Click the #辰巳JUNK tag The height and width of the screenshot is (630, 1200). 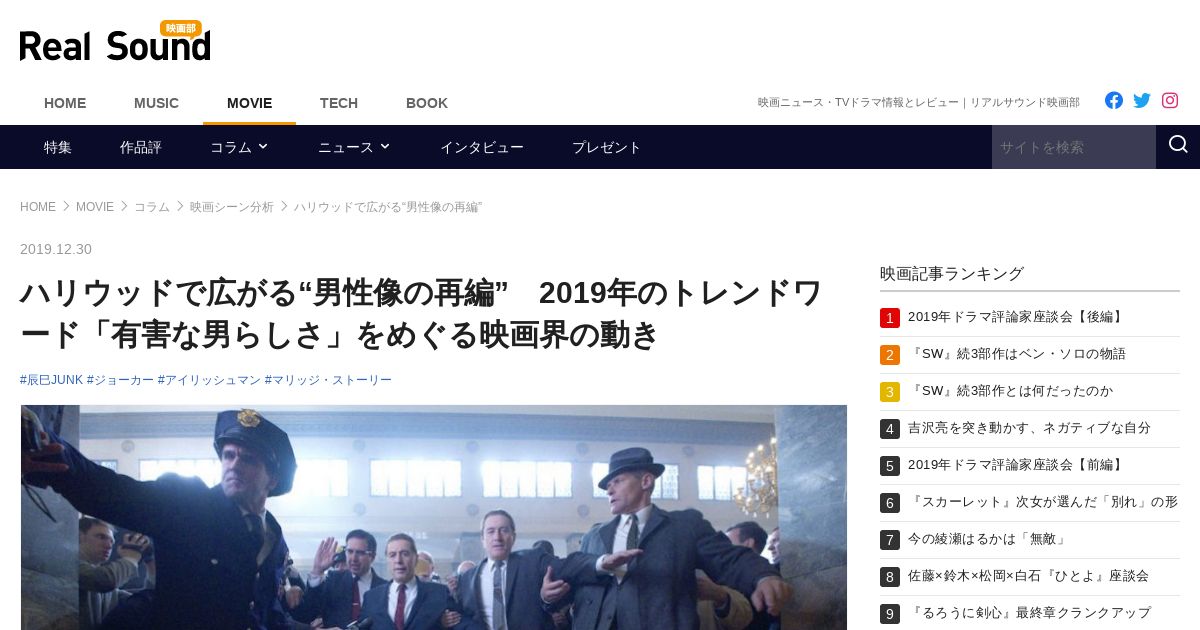tap(51, 380)
